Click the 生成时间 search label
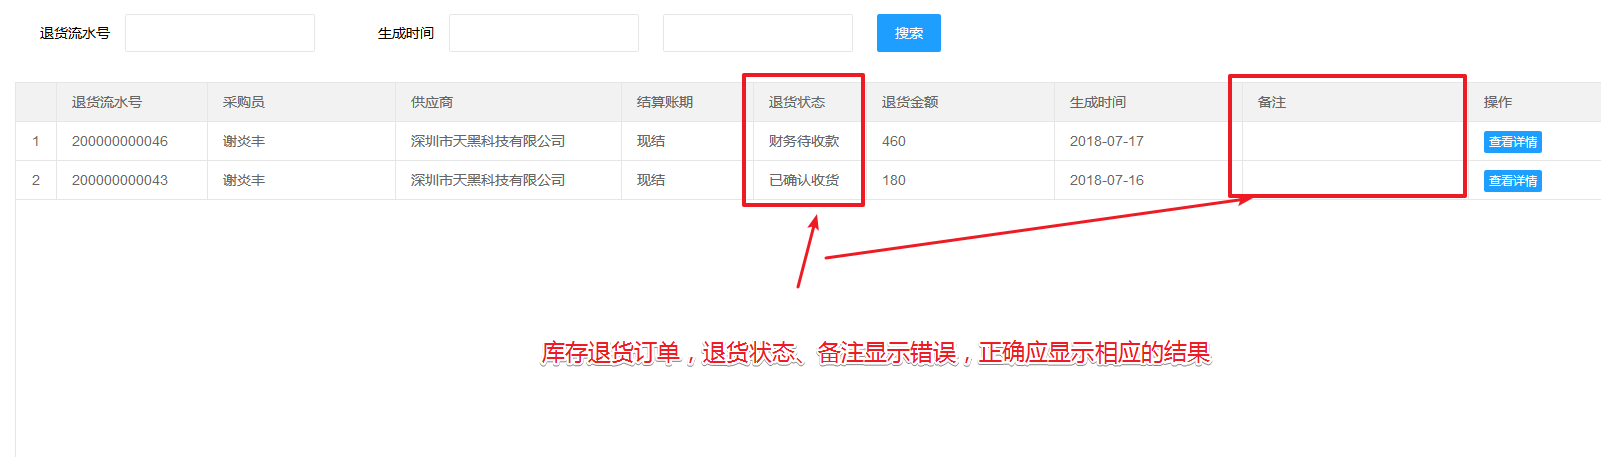 click(x=406, y=33)
